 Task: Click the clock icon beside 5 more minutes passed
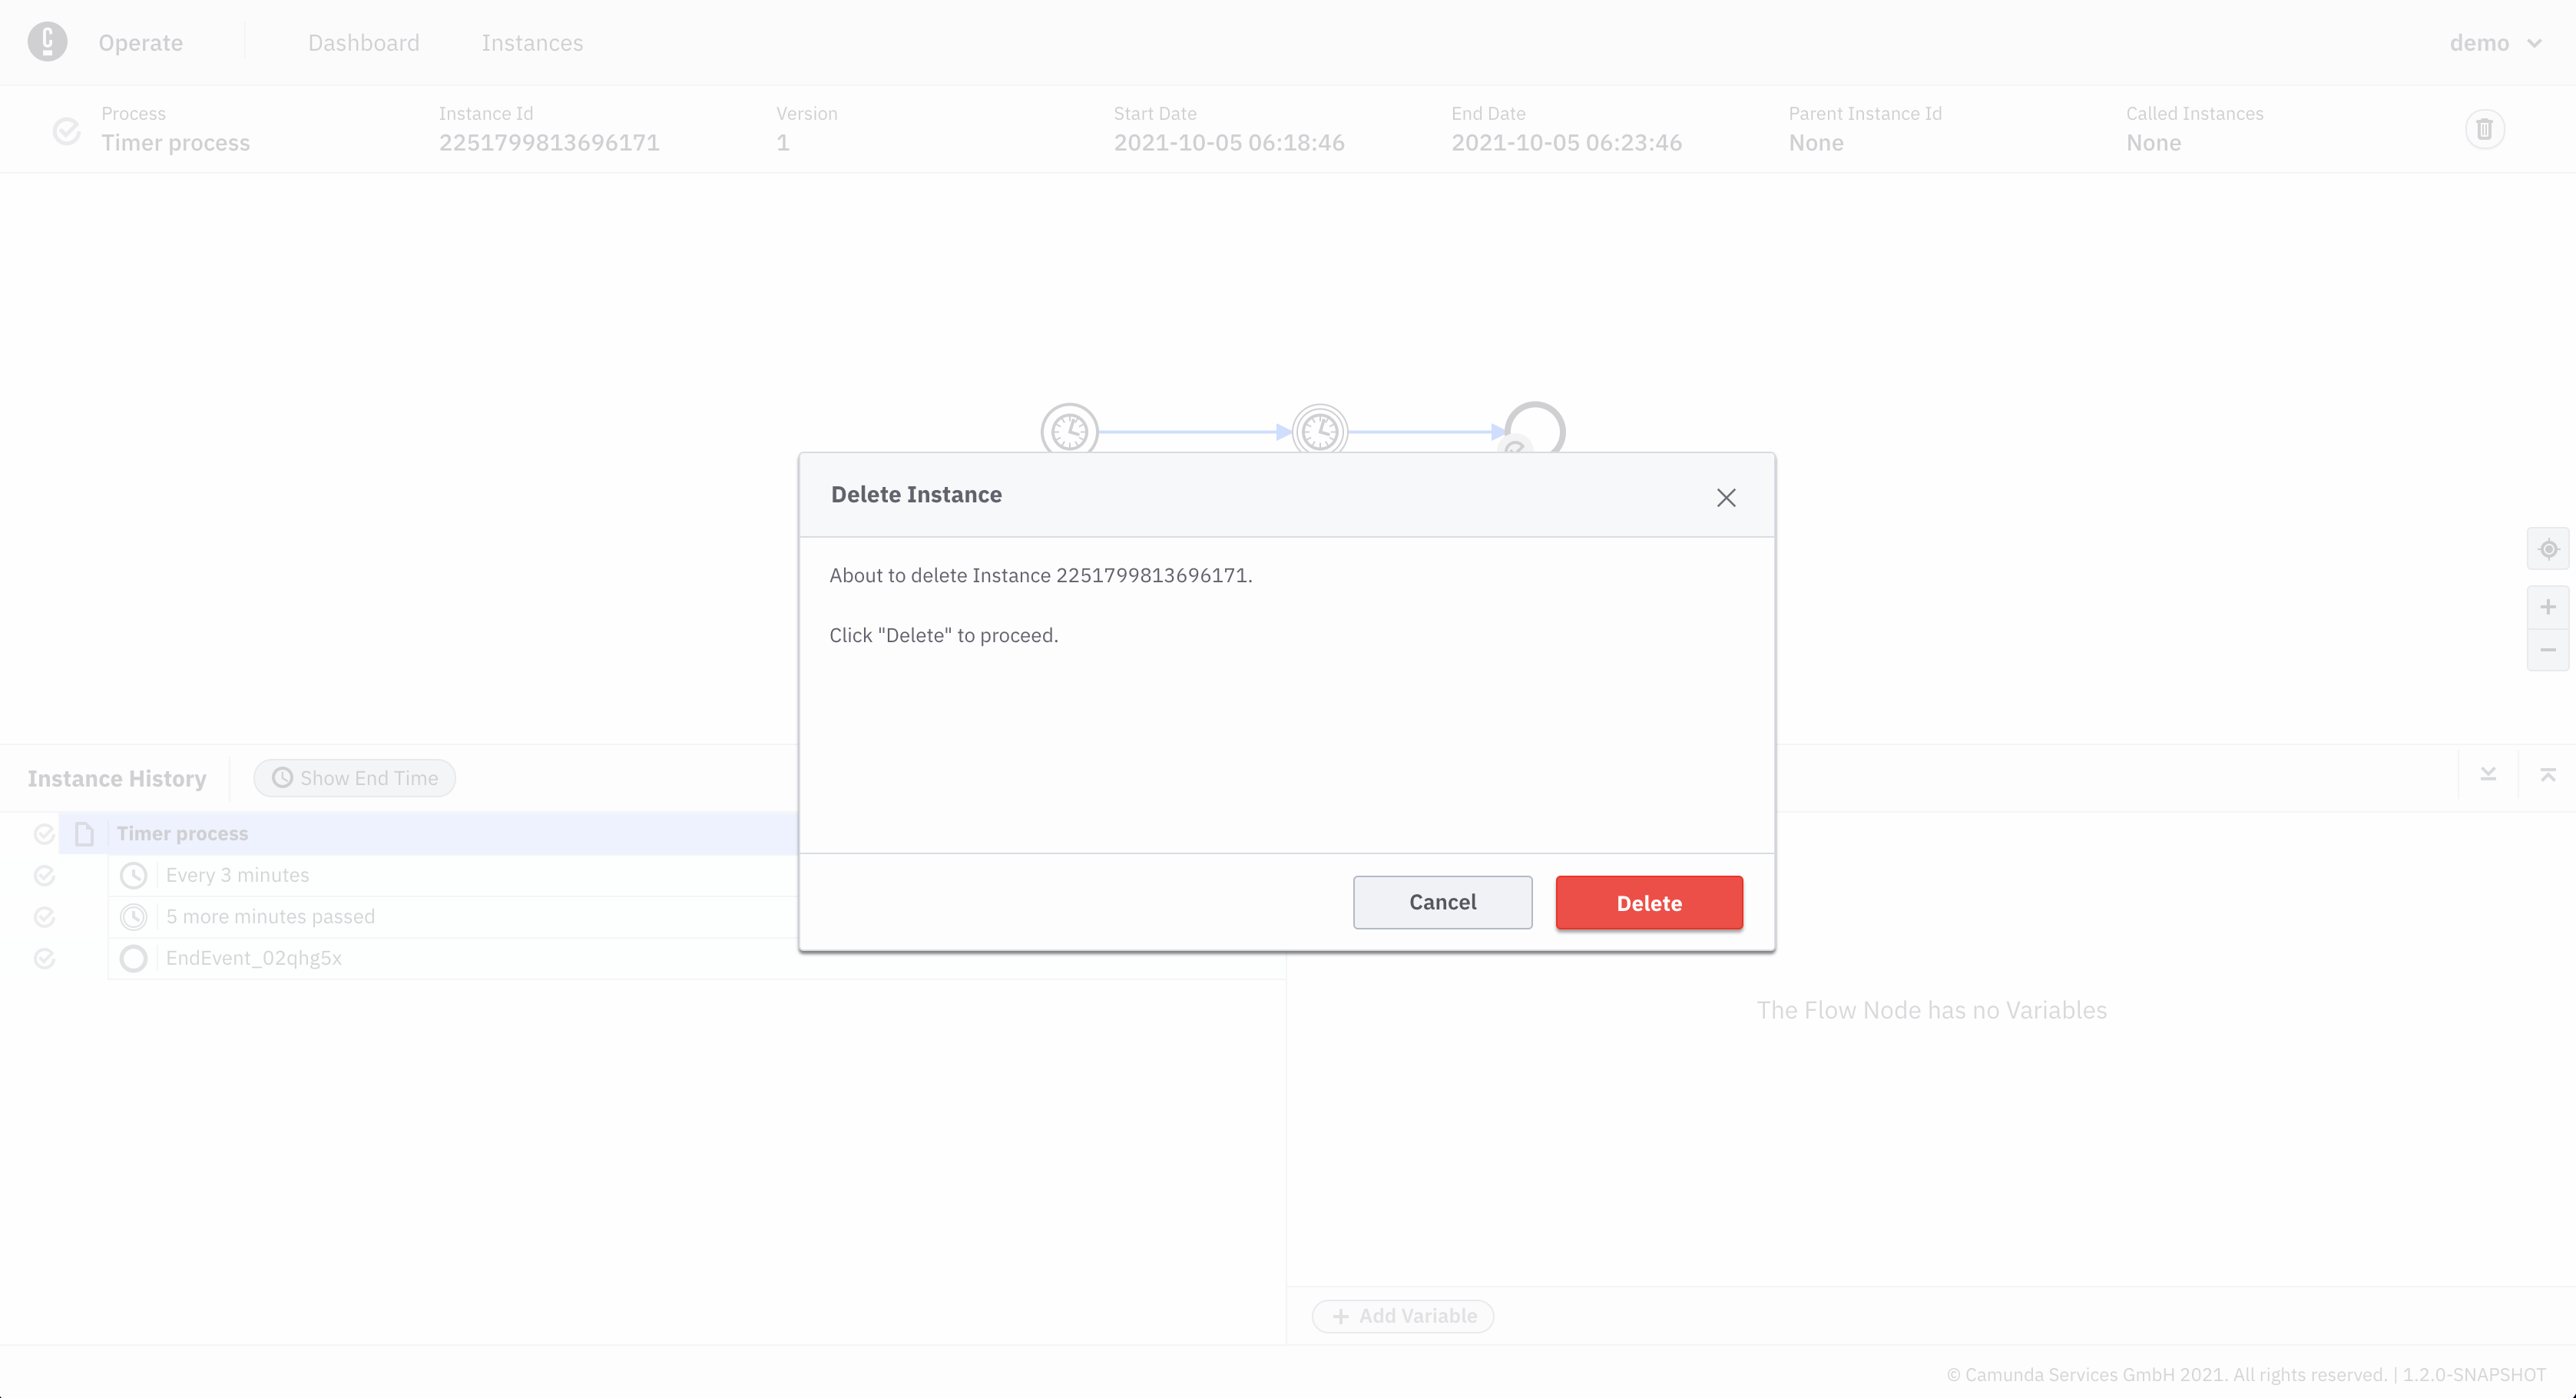tap(133, 916)
